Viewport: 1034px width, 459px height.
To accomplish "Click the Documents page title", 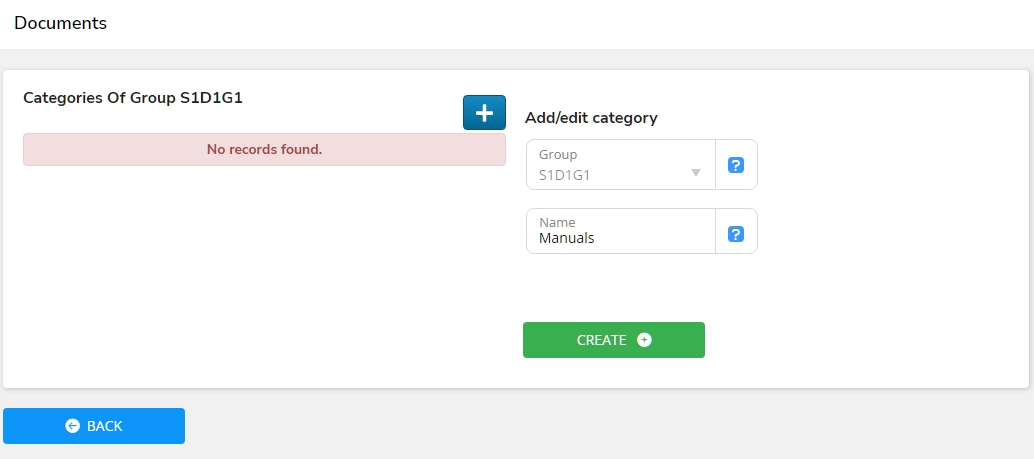I will pyautogui.click(x=60, y=23).
